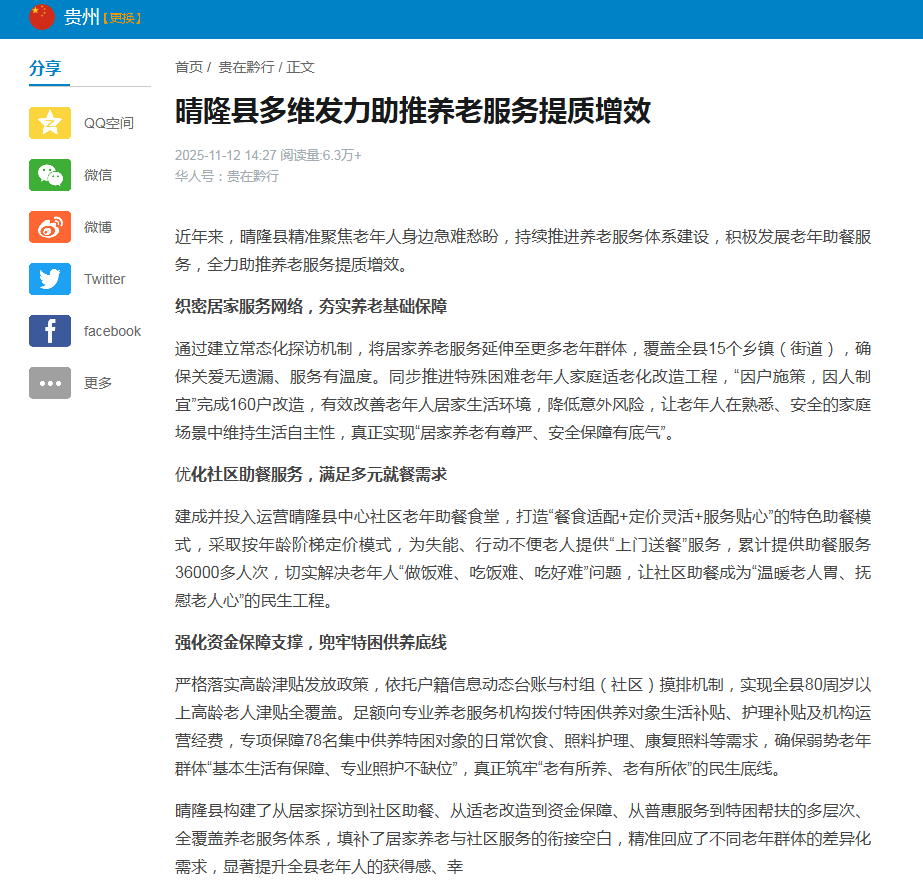Open the 贵在黔行 breadcrumb link
The height and width of the screenshot is (885, 923).
click(x=249, y=67)
